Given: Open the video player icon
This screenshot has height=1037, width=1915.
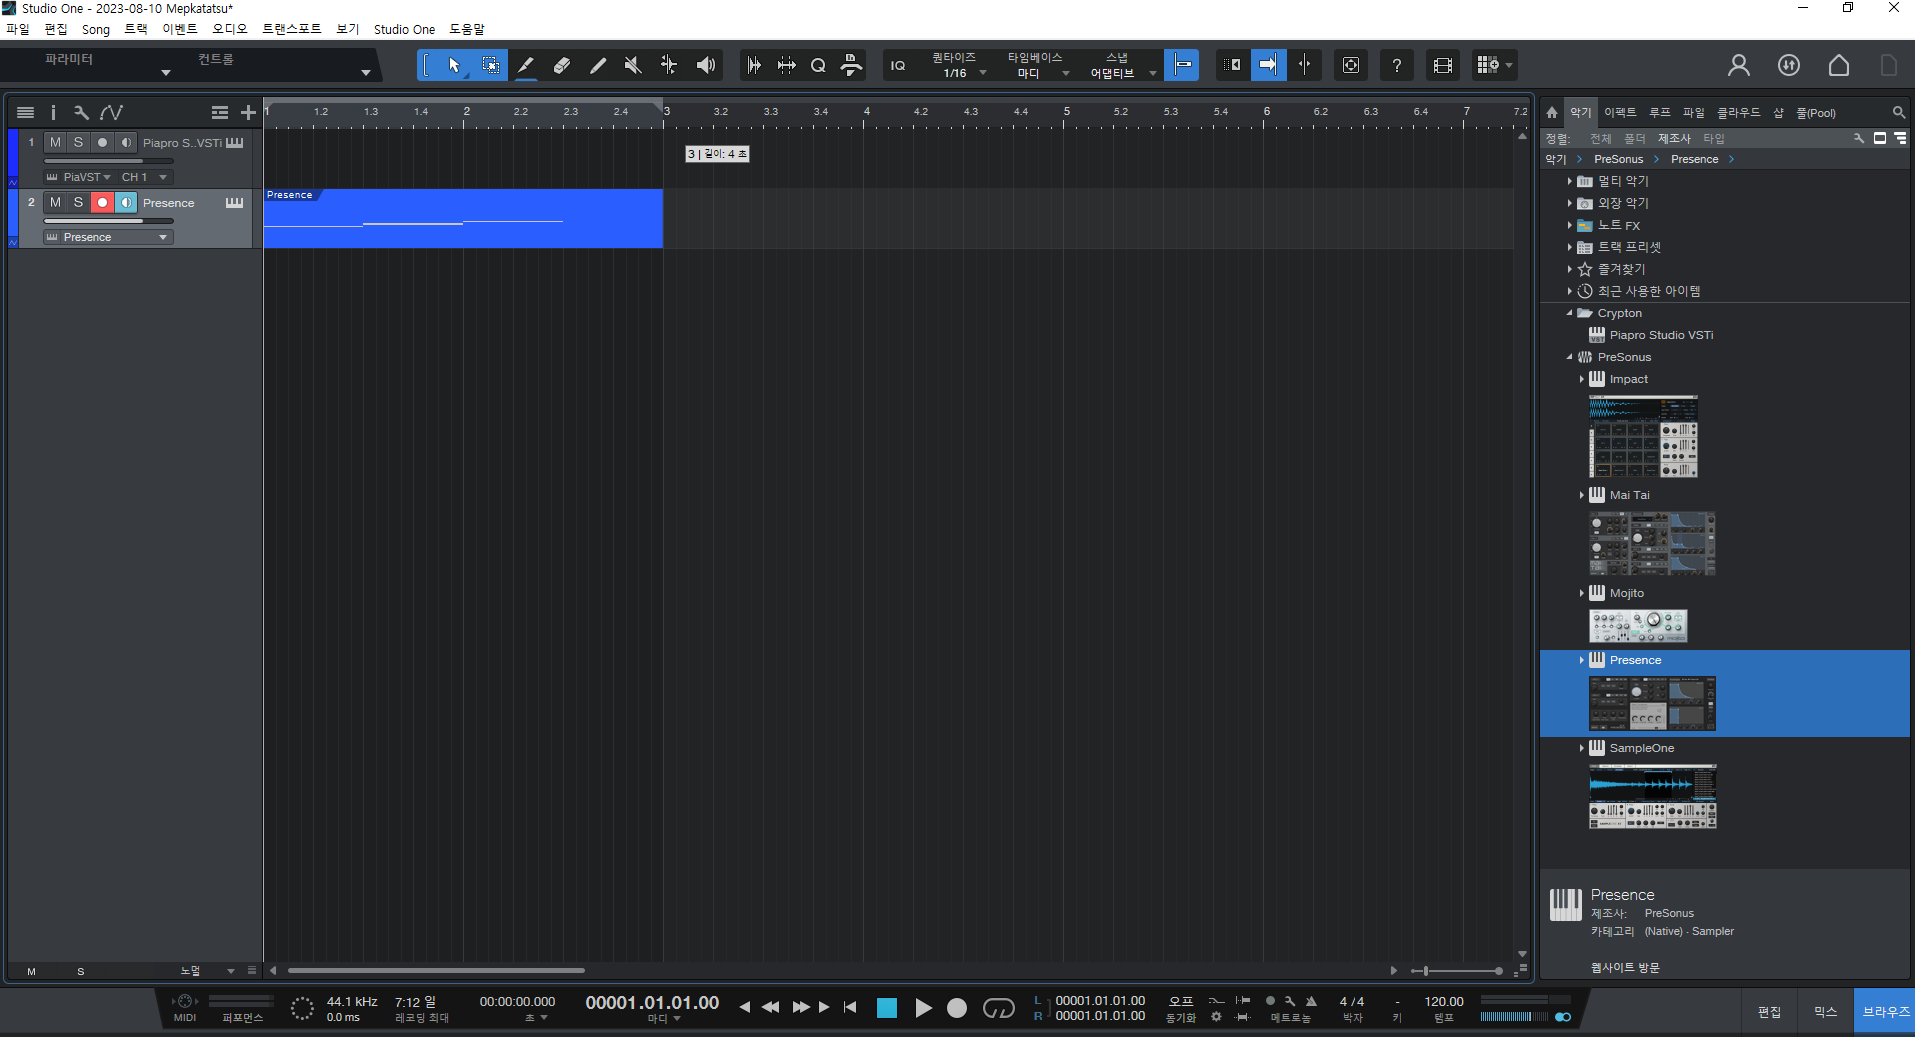Looking at the screenshot, I should (1442, 65).
